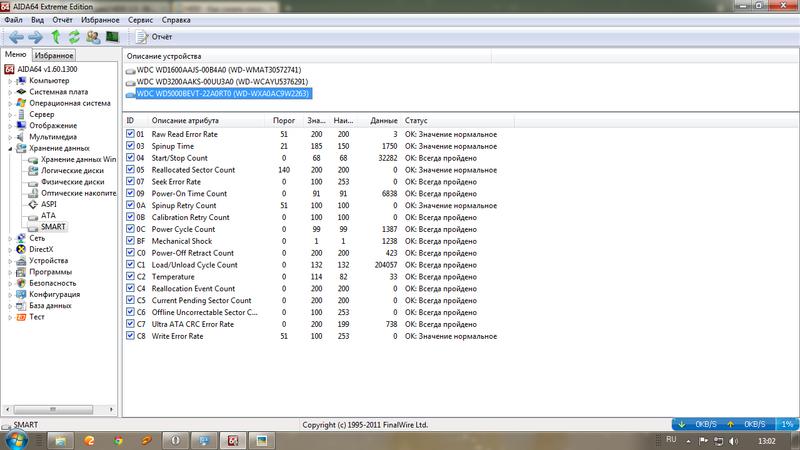Click the green monitor toolbar icon
Image resolution: width=800 pixels, height=450 pixels.
[112, 37]
